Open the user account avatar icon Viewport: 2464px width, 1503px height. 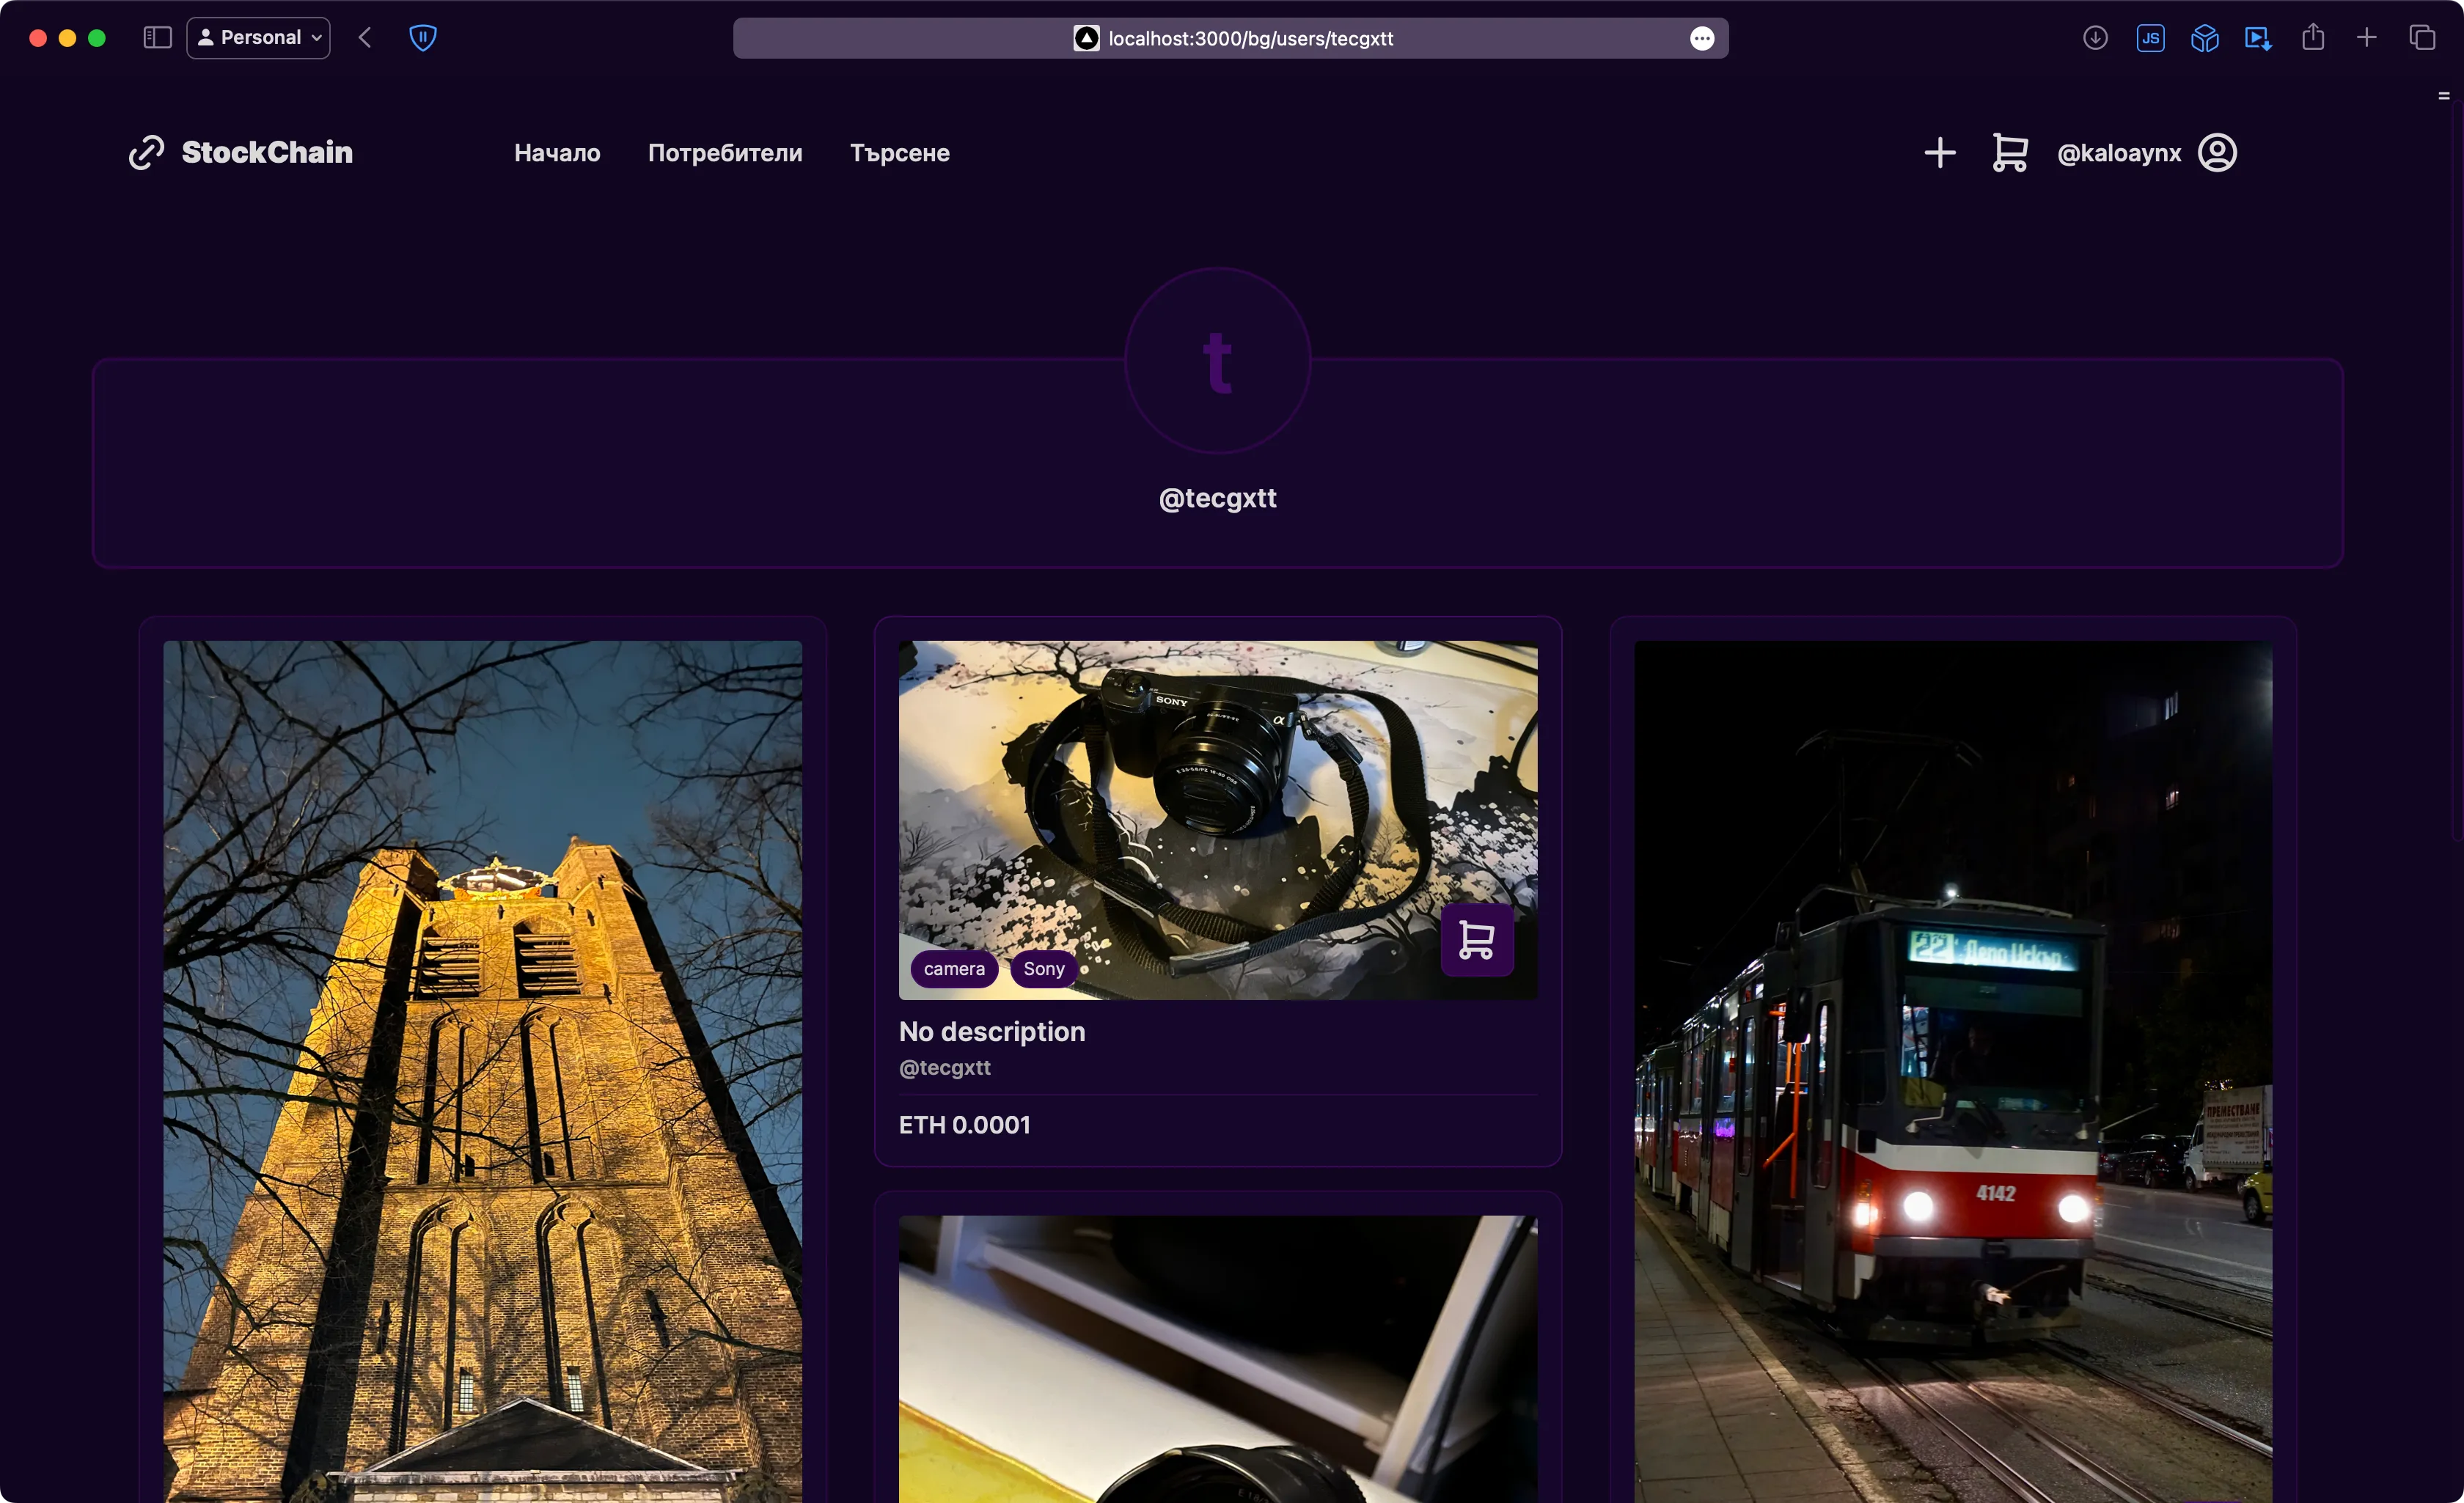tap(2217, 153)
